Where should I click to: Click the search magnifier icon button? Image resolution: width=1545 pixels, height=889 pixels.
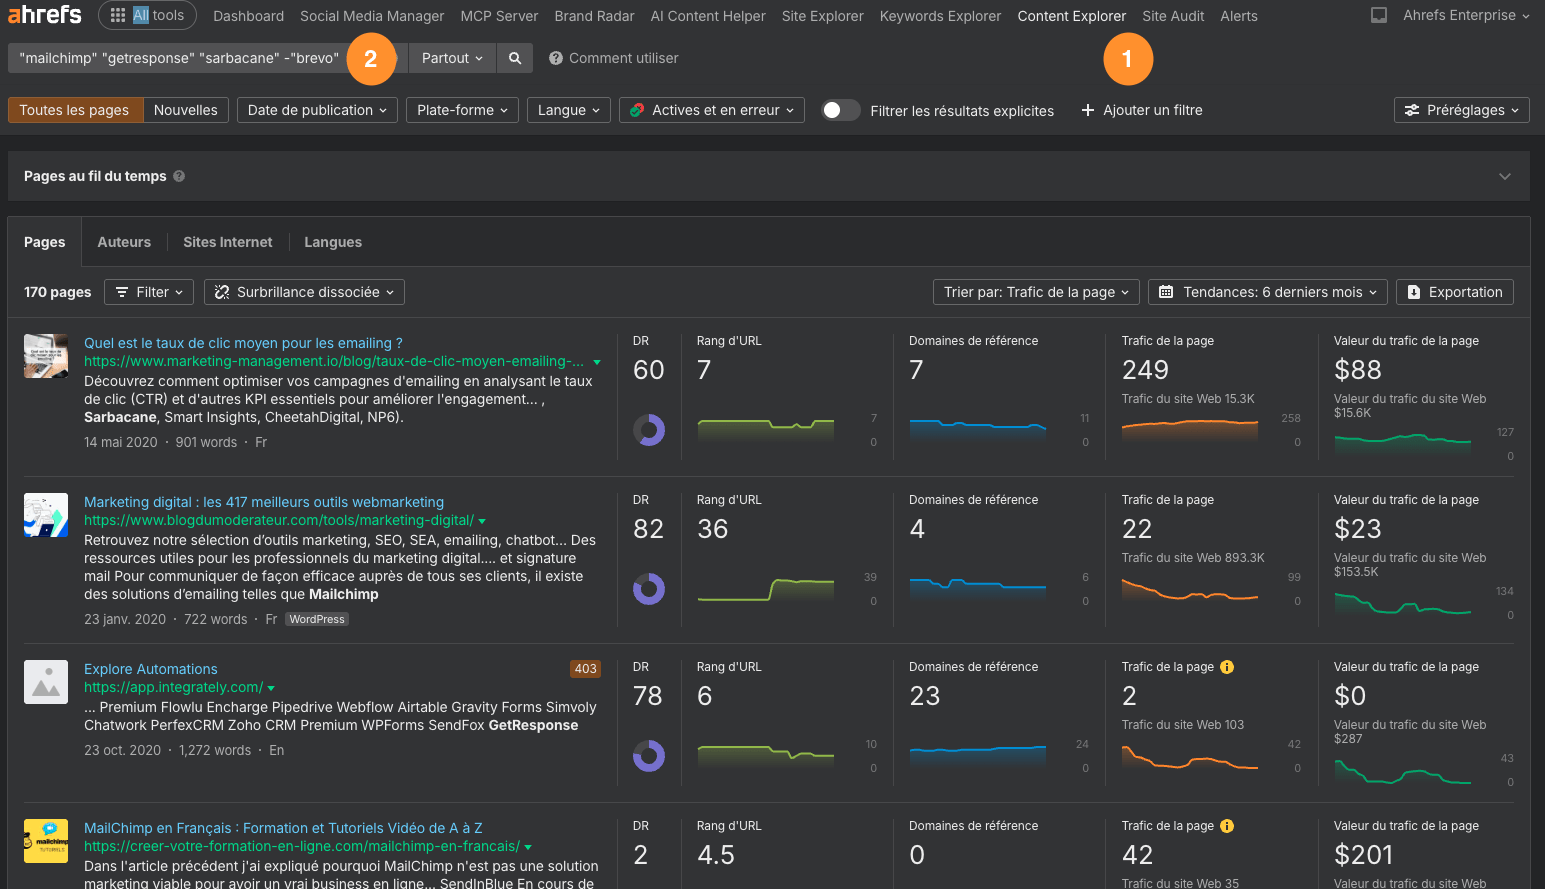[x=515, y=58]
